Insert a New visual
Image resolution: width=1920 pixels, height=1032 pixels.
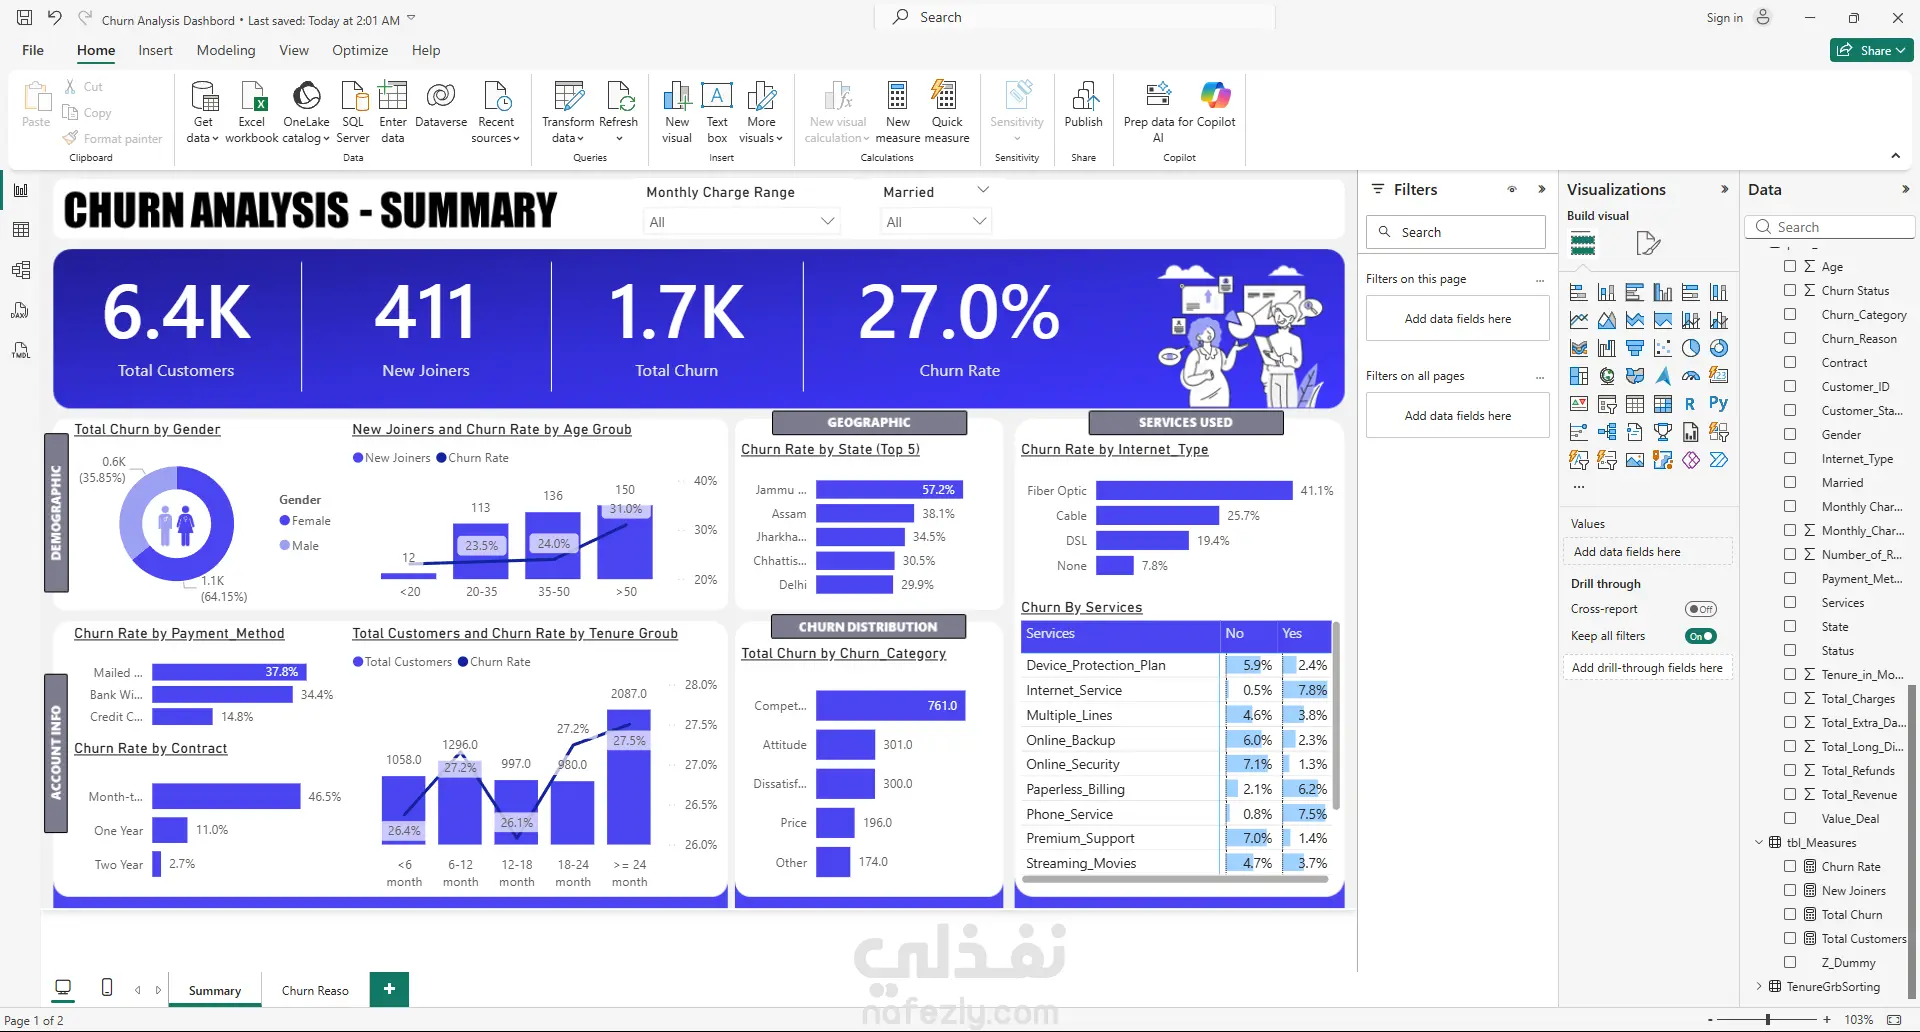[x=677, y=112]
